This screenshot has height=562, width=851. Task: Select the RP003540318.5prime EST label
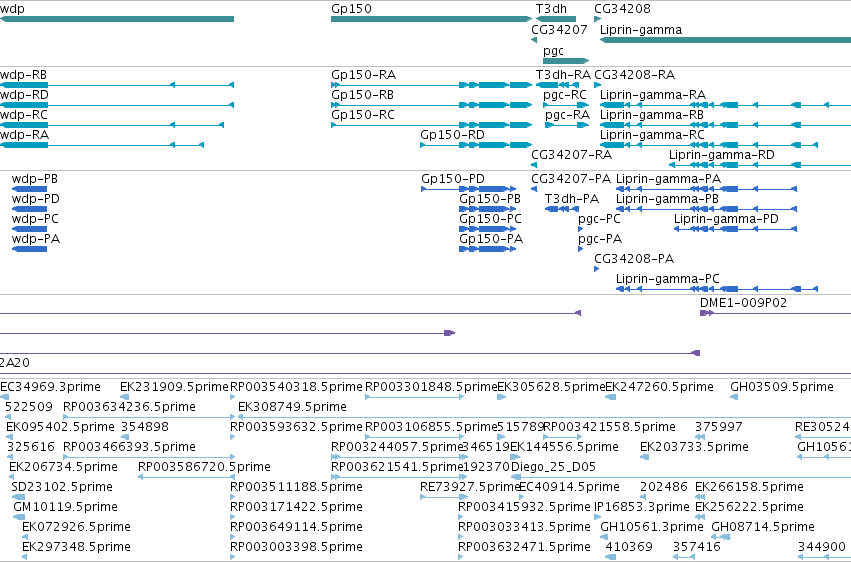(x=296, y=387)
